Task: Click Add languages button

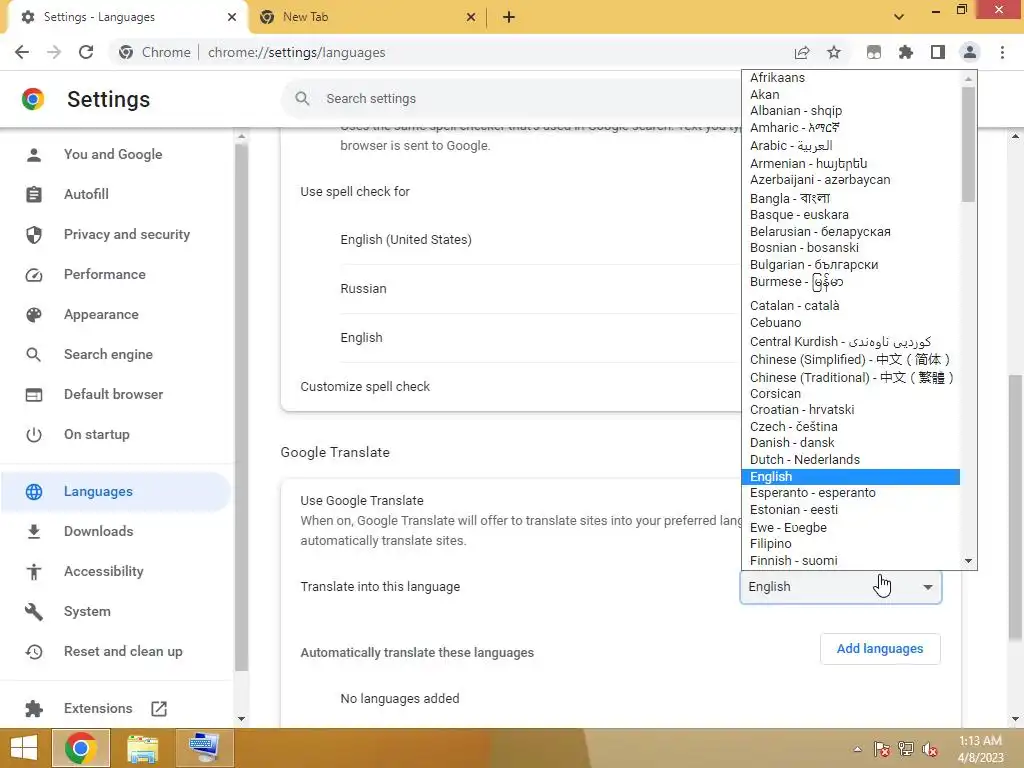Action: pyautogui.click(x=880, y=648)
